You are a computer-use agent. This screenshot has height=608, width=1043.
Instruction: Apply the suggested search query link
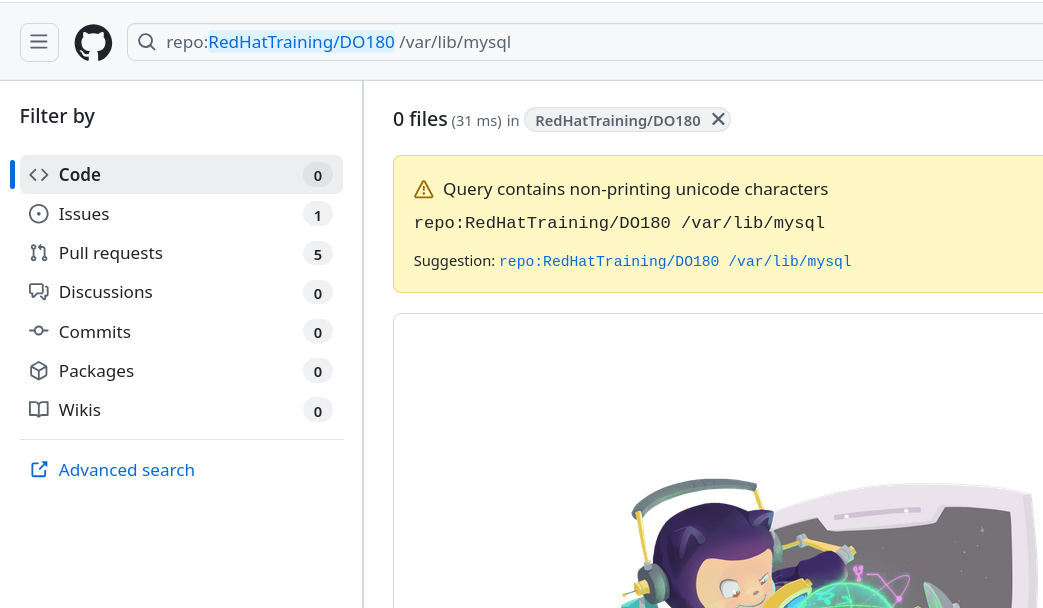click(x=675, y=261)
